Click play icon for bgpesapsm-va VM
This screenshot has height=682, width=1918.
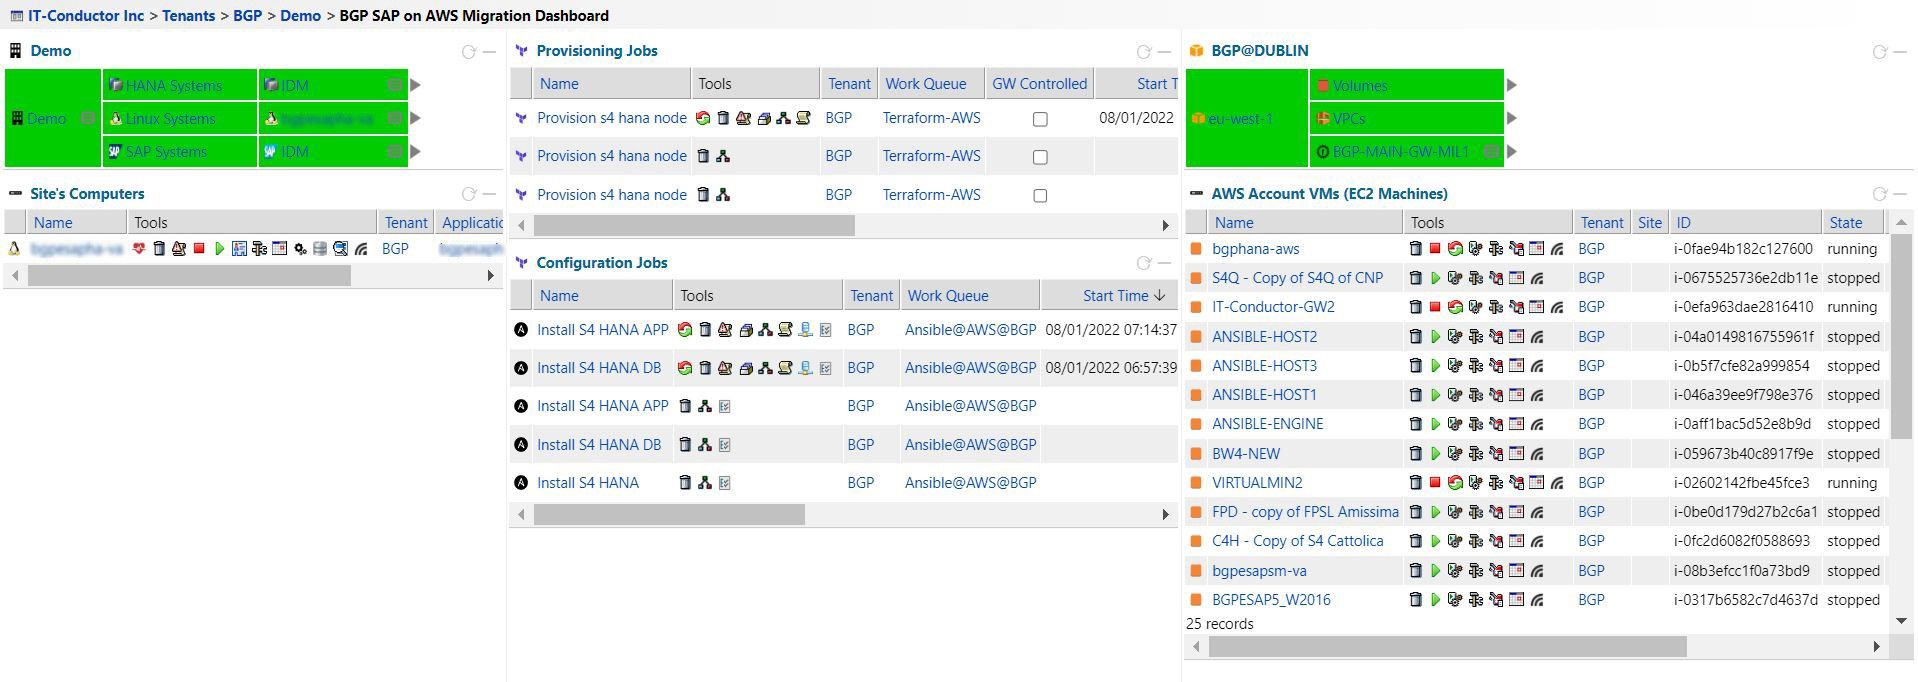[1435, 571]
